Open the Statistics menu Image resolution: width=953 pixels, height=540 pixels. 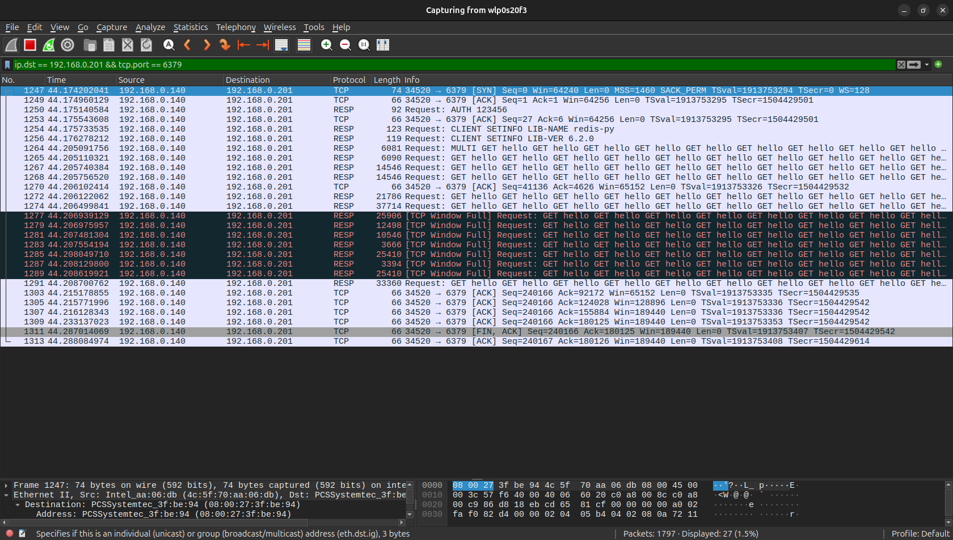tap(190, 27)
